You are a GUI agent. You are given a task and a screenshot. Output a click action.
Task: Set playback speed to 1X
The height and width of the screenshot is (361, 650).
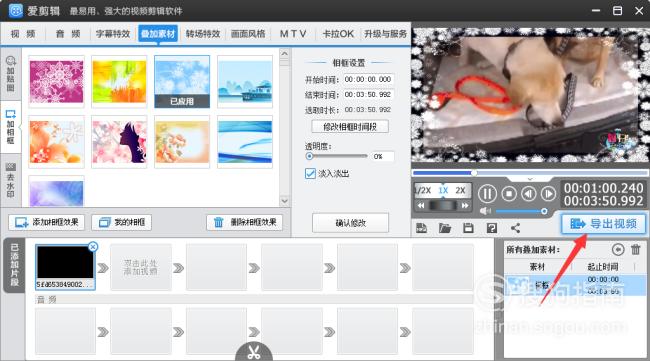point(443,190)
